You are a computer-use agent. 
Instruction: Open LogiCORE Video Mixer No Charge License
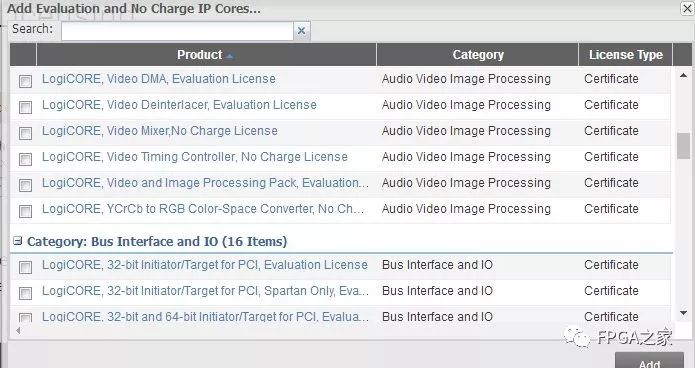160,131
